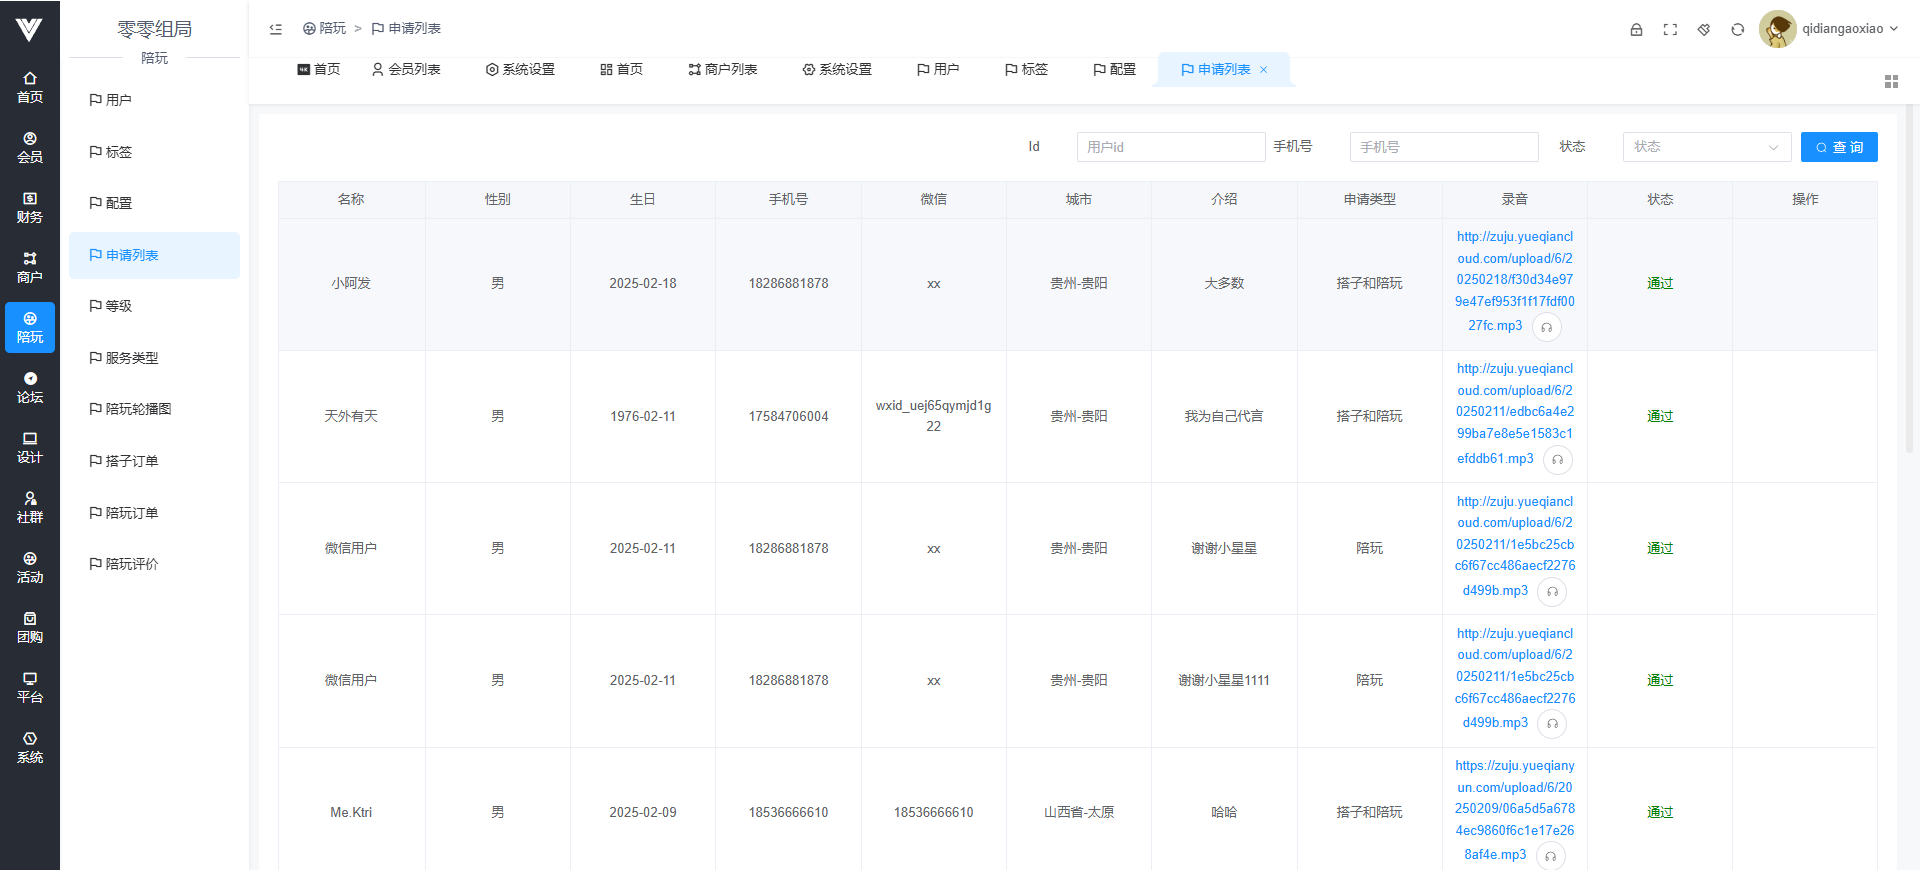Click the 查询 search button

pyautogui.click(x=1839, y=147)
